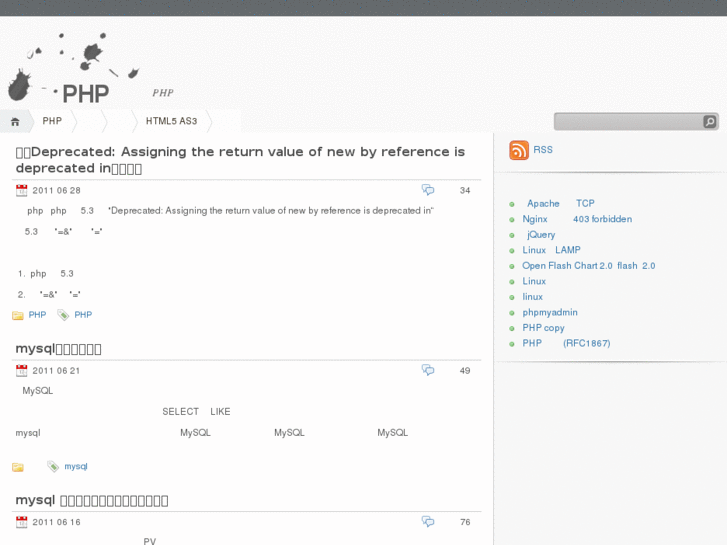Select the calendar icon by 2011 06 16
The width and height of the screenshot is (727, 545).
(21, 522)
